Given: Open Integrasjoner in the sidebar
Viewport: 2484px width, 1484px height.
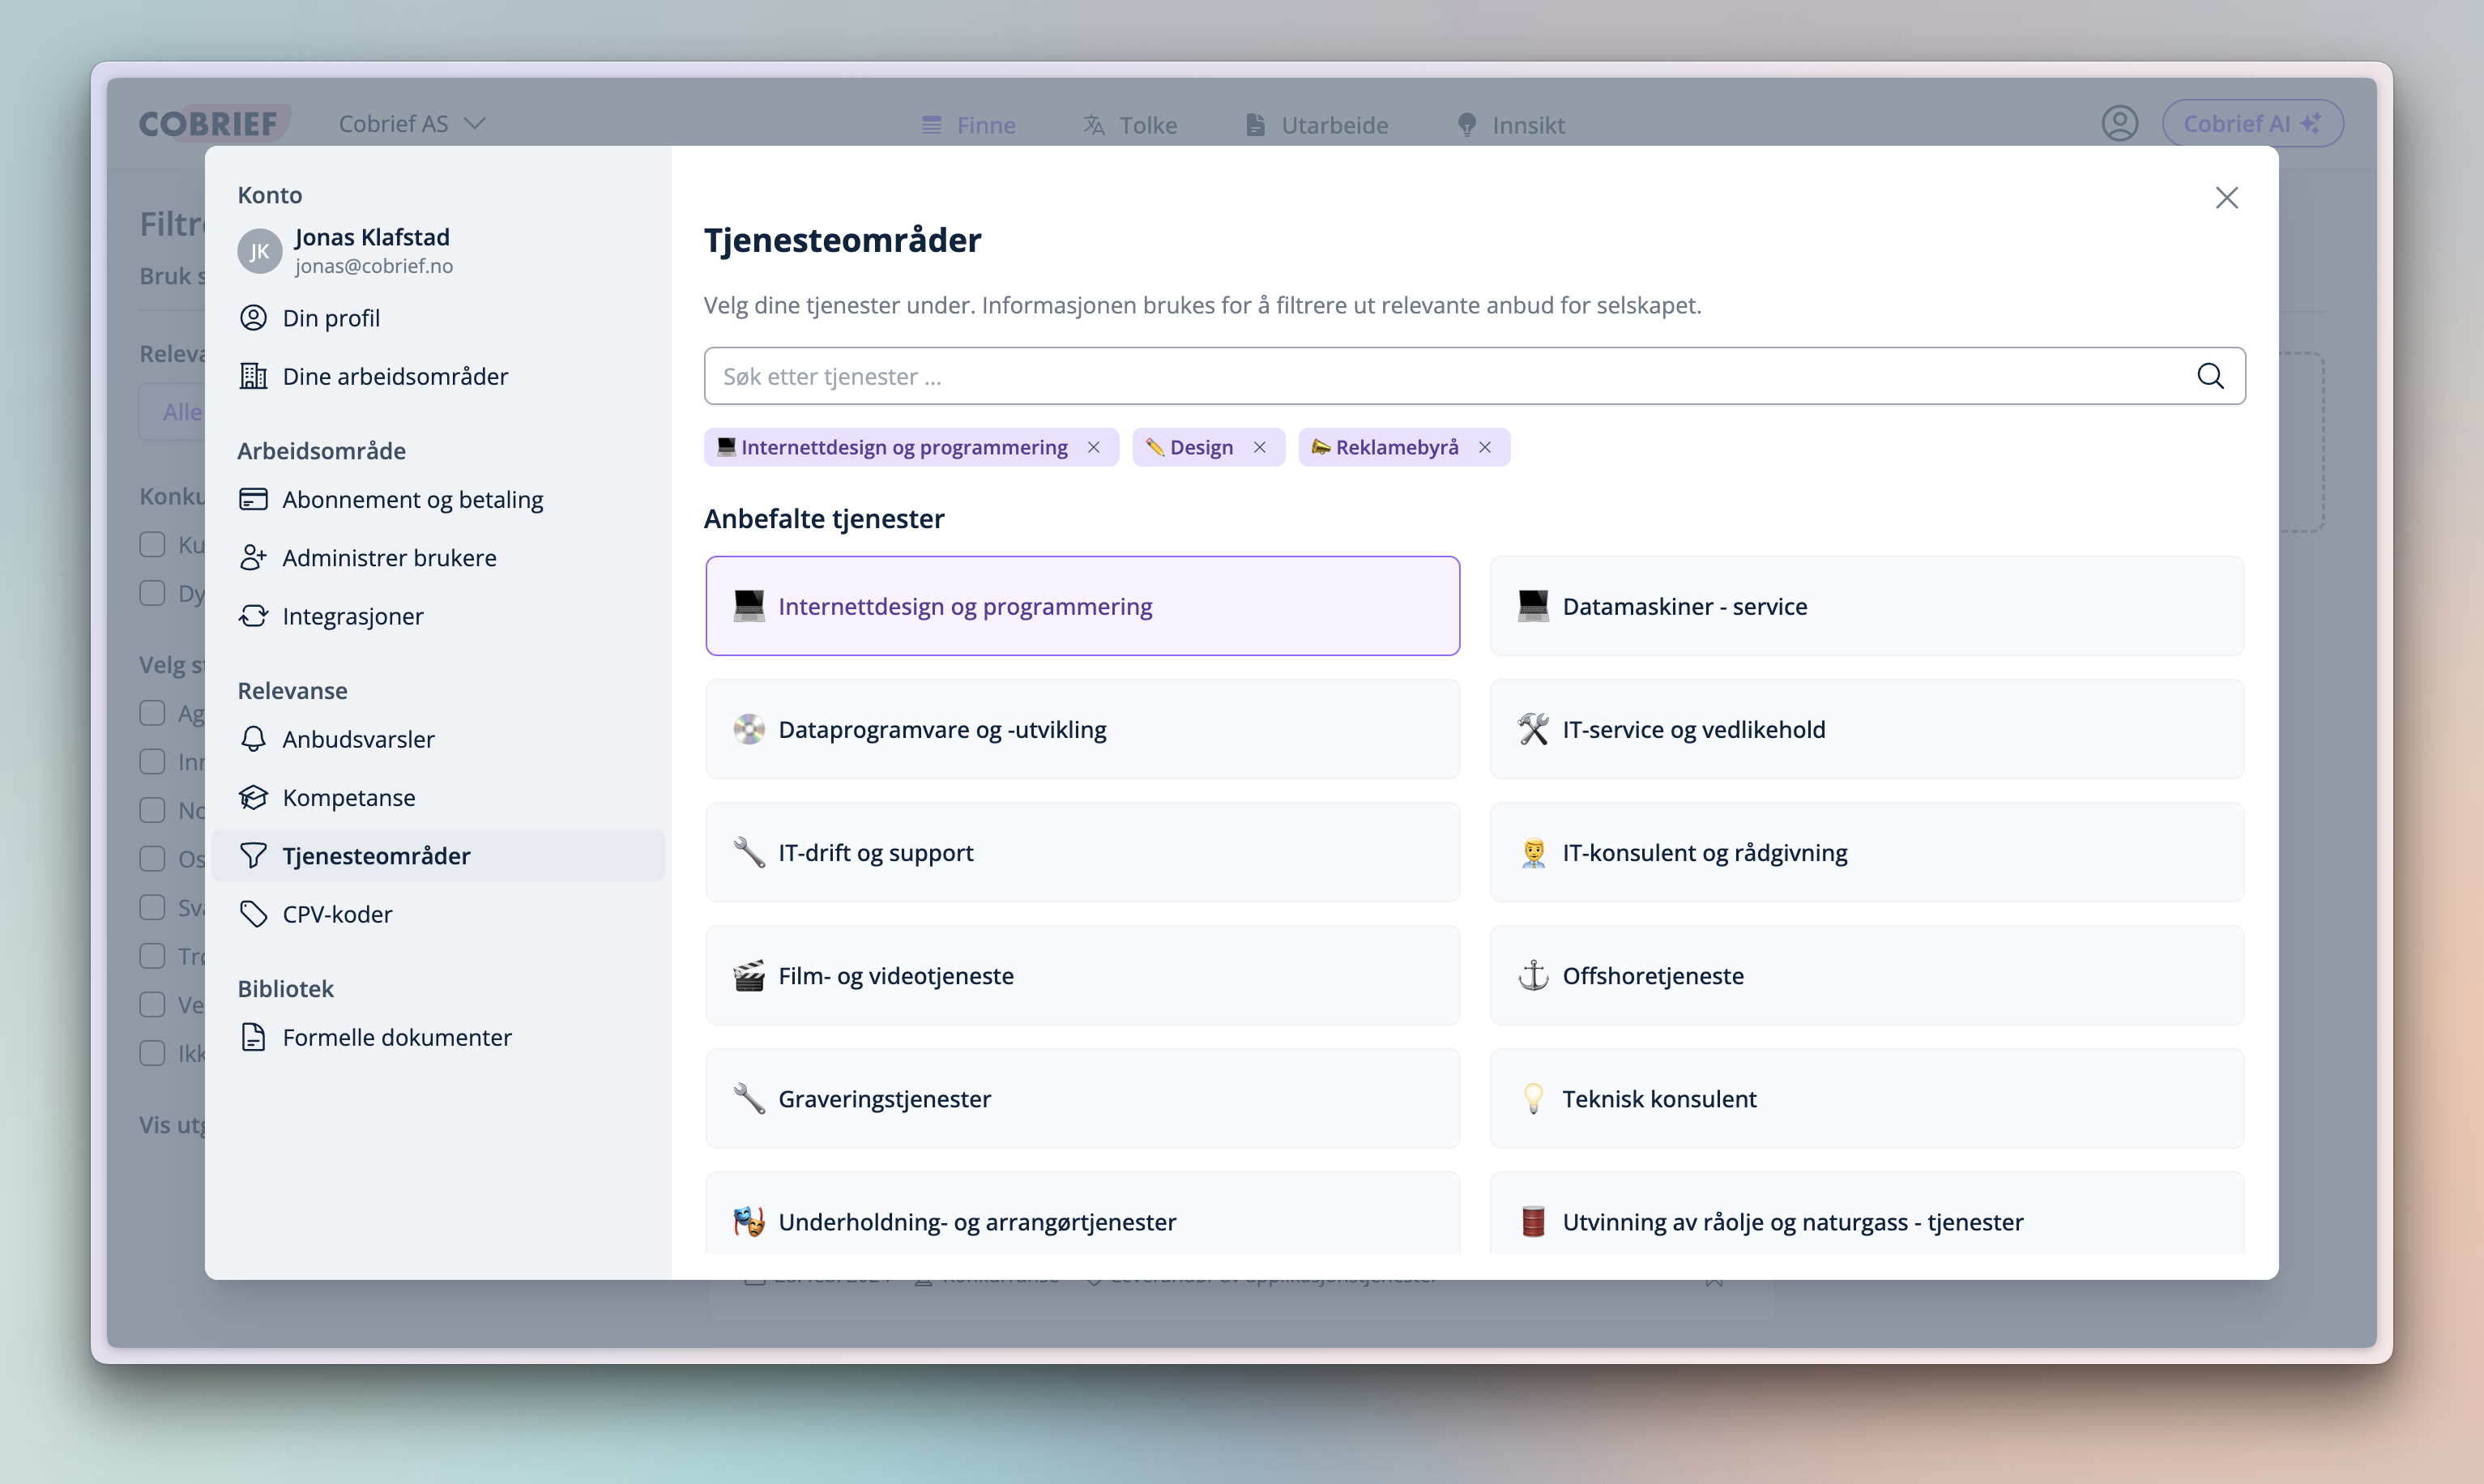Looking at the screenshot, I should coord(352,616).
